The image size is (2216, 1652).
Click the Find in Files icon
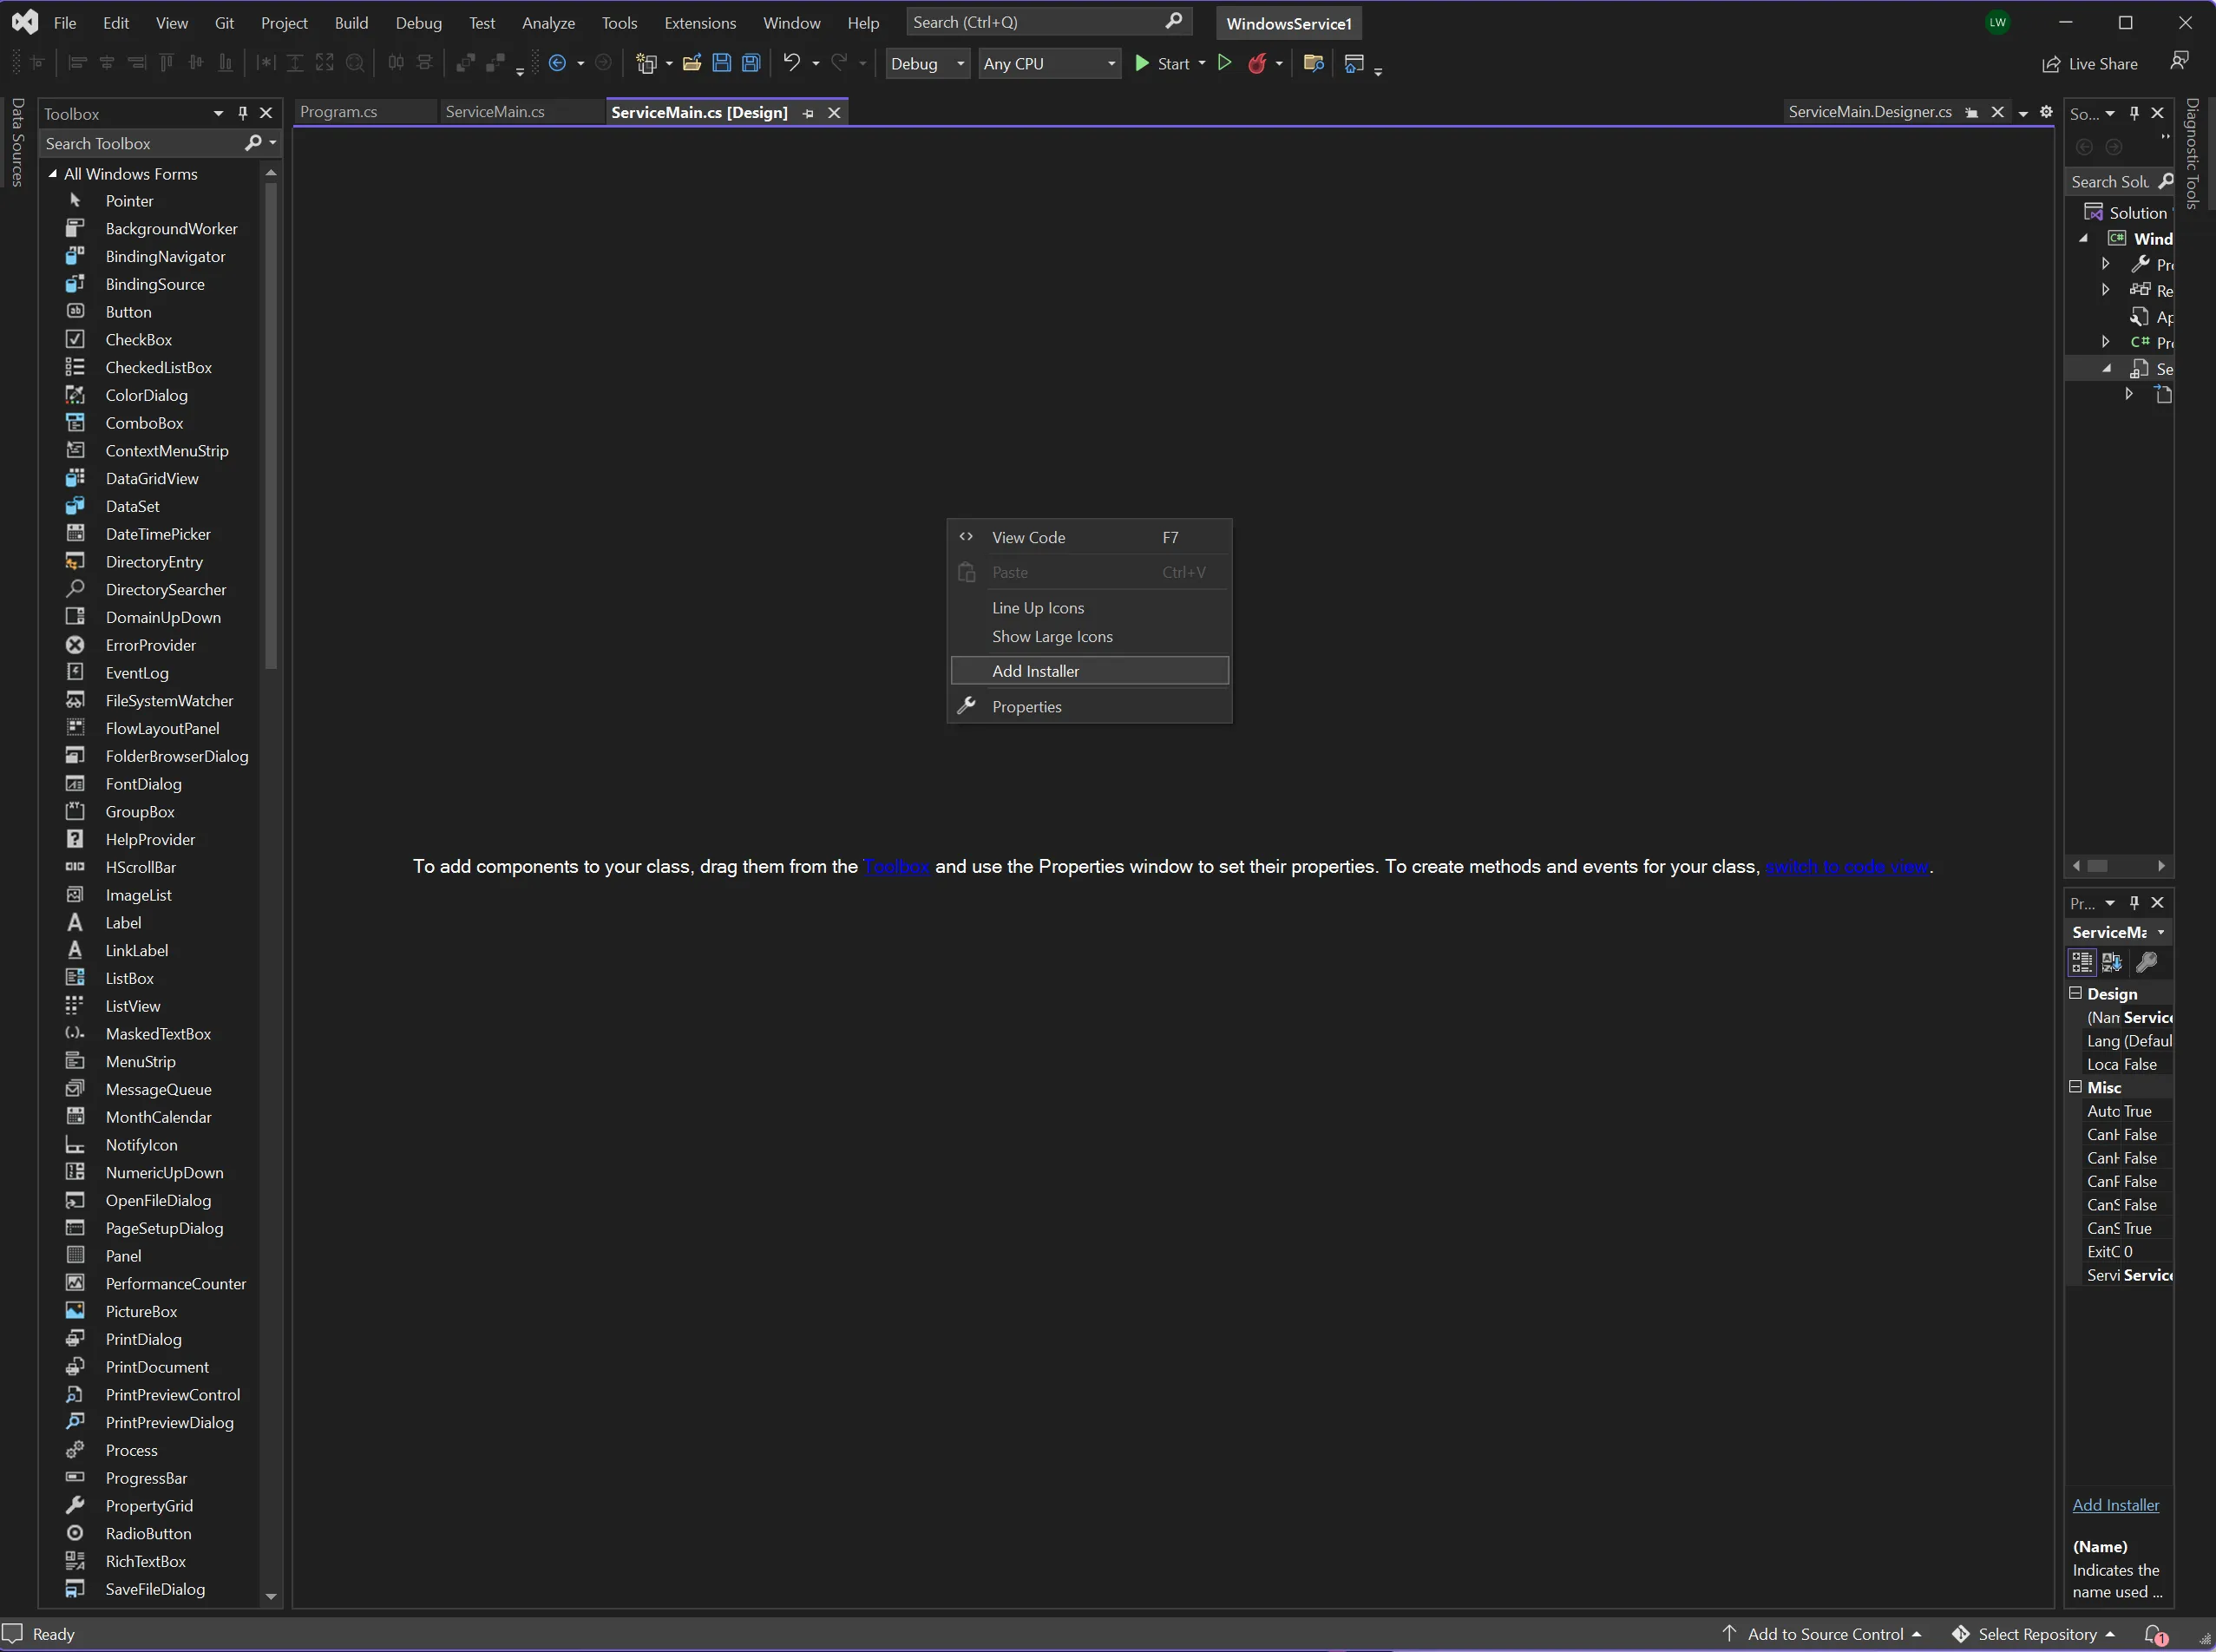(1314, 63)
